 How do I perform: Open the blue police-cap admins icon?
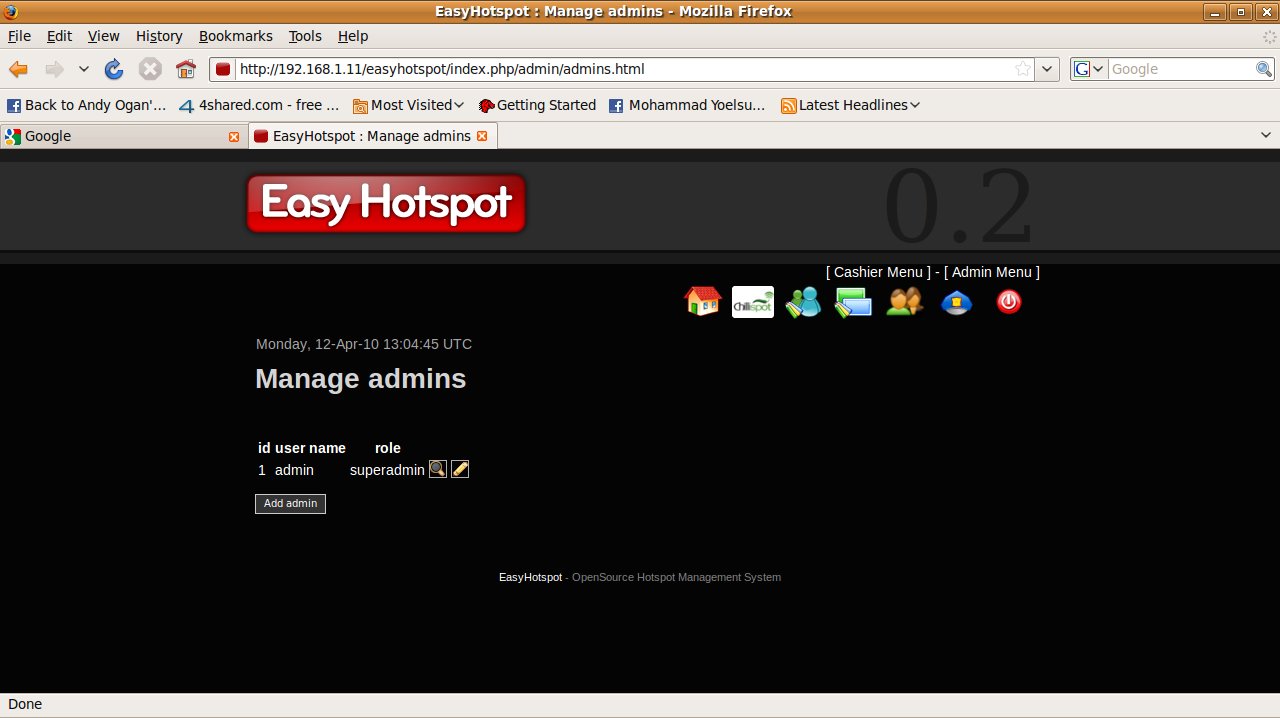tap(957, 302)
